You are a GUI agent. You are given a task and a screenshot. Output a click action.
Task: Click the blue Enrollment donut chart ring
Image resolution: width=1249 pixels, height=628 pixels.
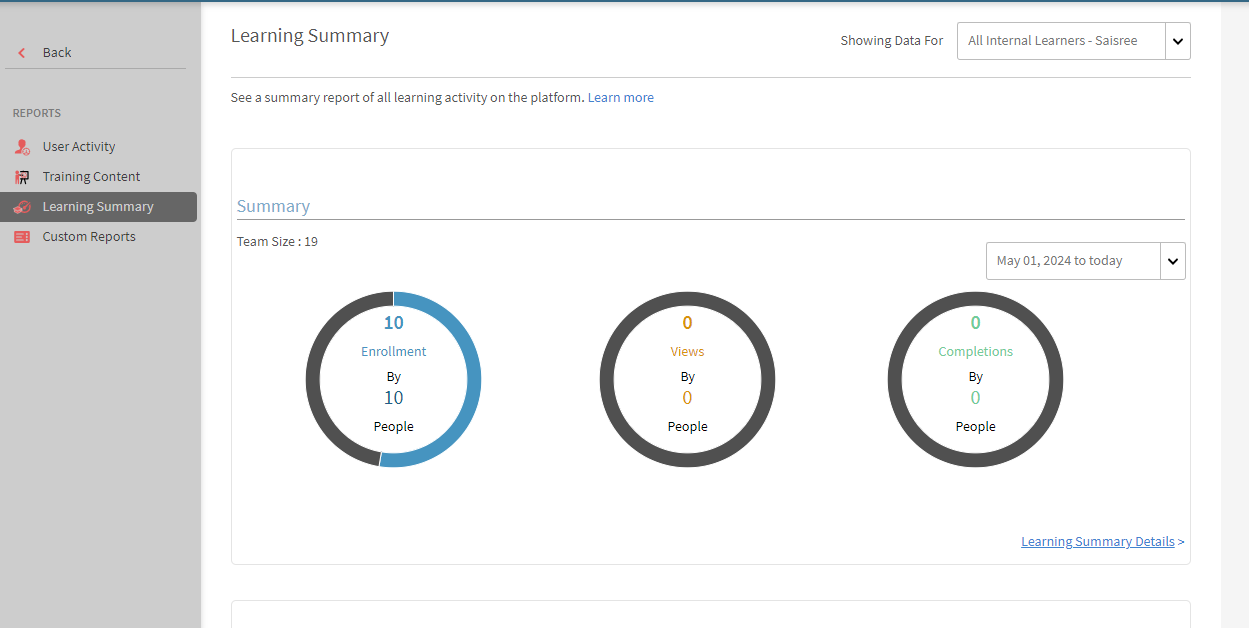point(472,380)
